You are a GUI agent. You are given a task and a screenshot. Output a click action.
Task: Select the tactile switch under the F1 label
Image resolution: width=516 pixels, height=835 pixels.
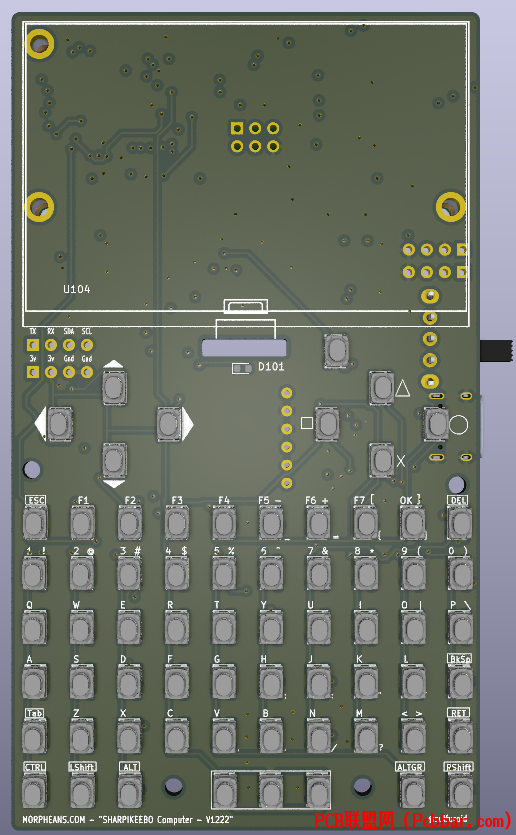[83, 523]
